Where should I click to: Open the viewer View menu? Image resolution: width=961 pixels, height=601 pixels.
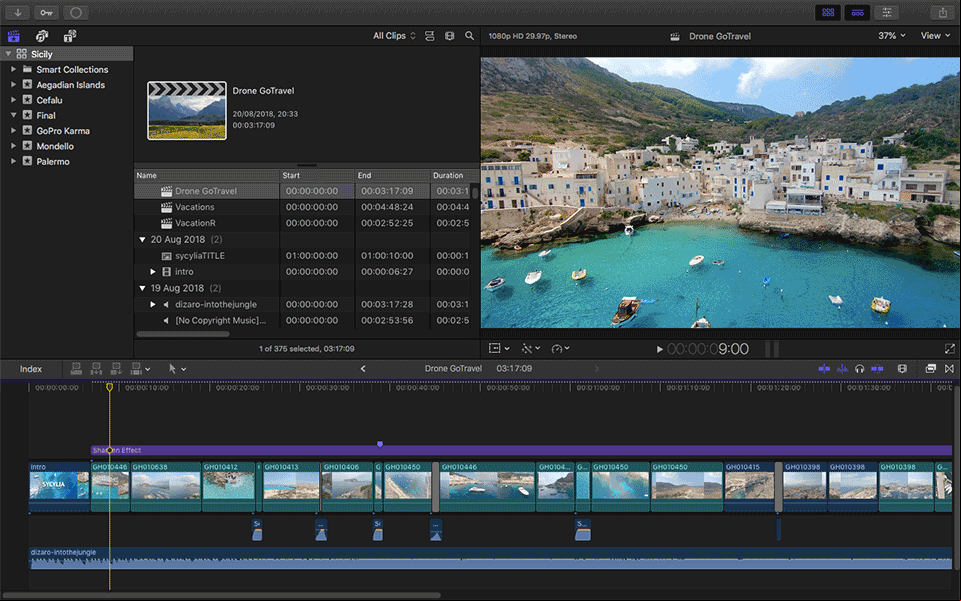935,36
